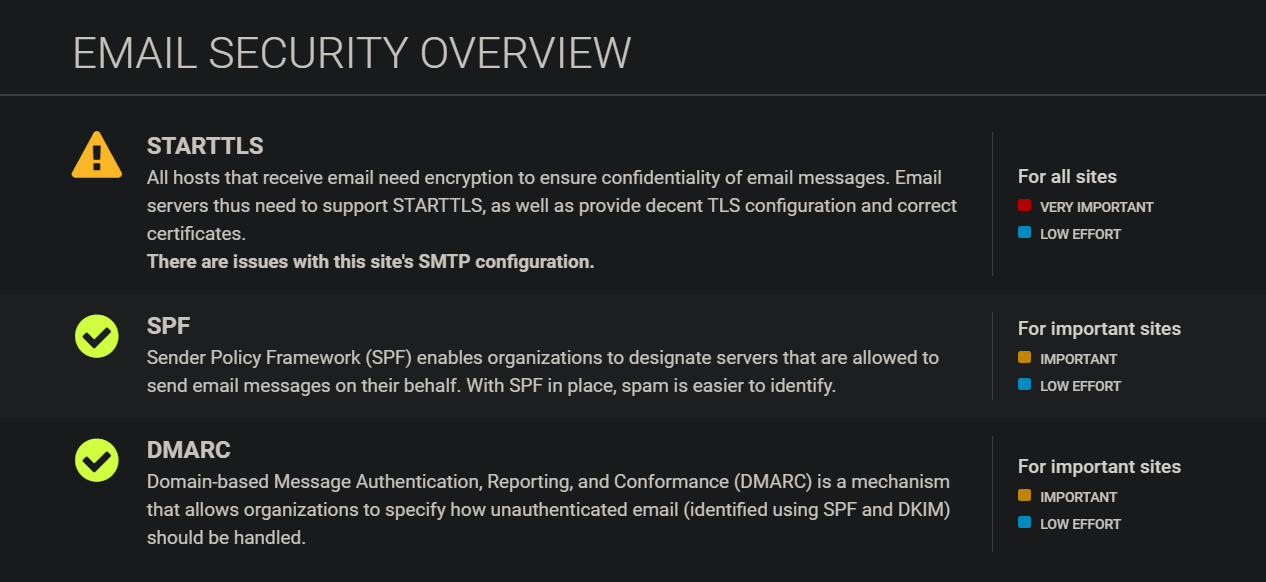Click 'For important sites' label in DMARC section

[1099, 466]
